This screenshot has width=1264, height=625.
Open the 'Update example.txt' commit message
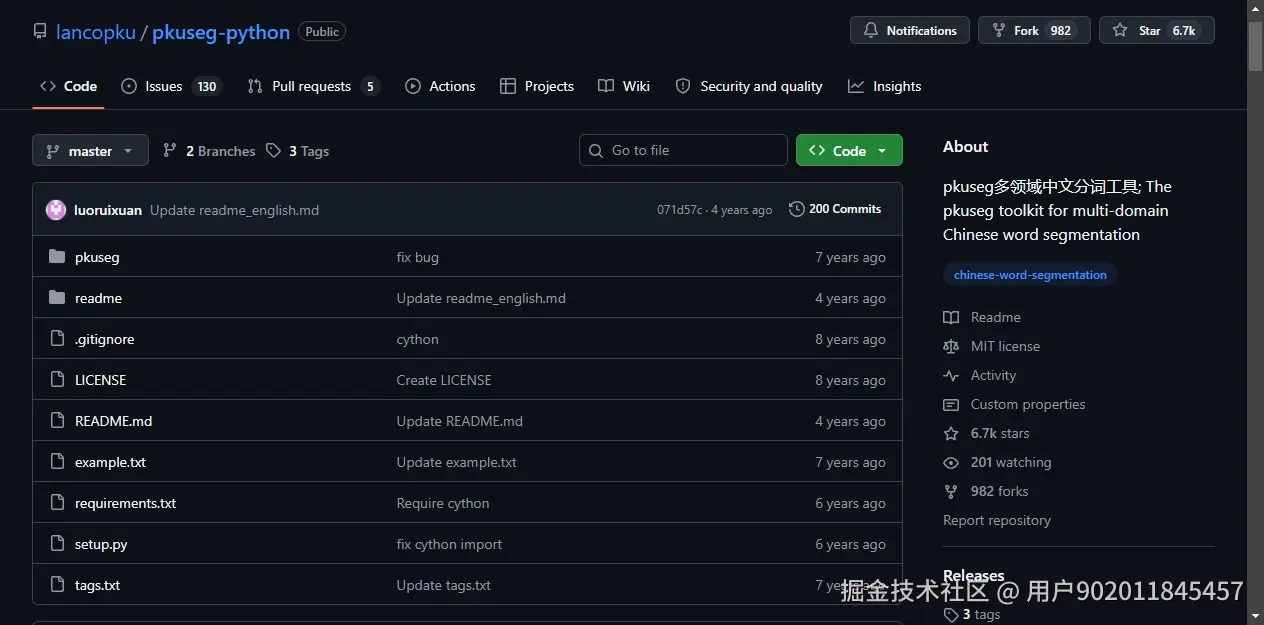[456, 462]
